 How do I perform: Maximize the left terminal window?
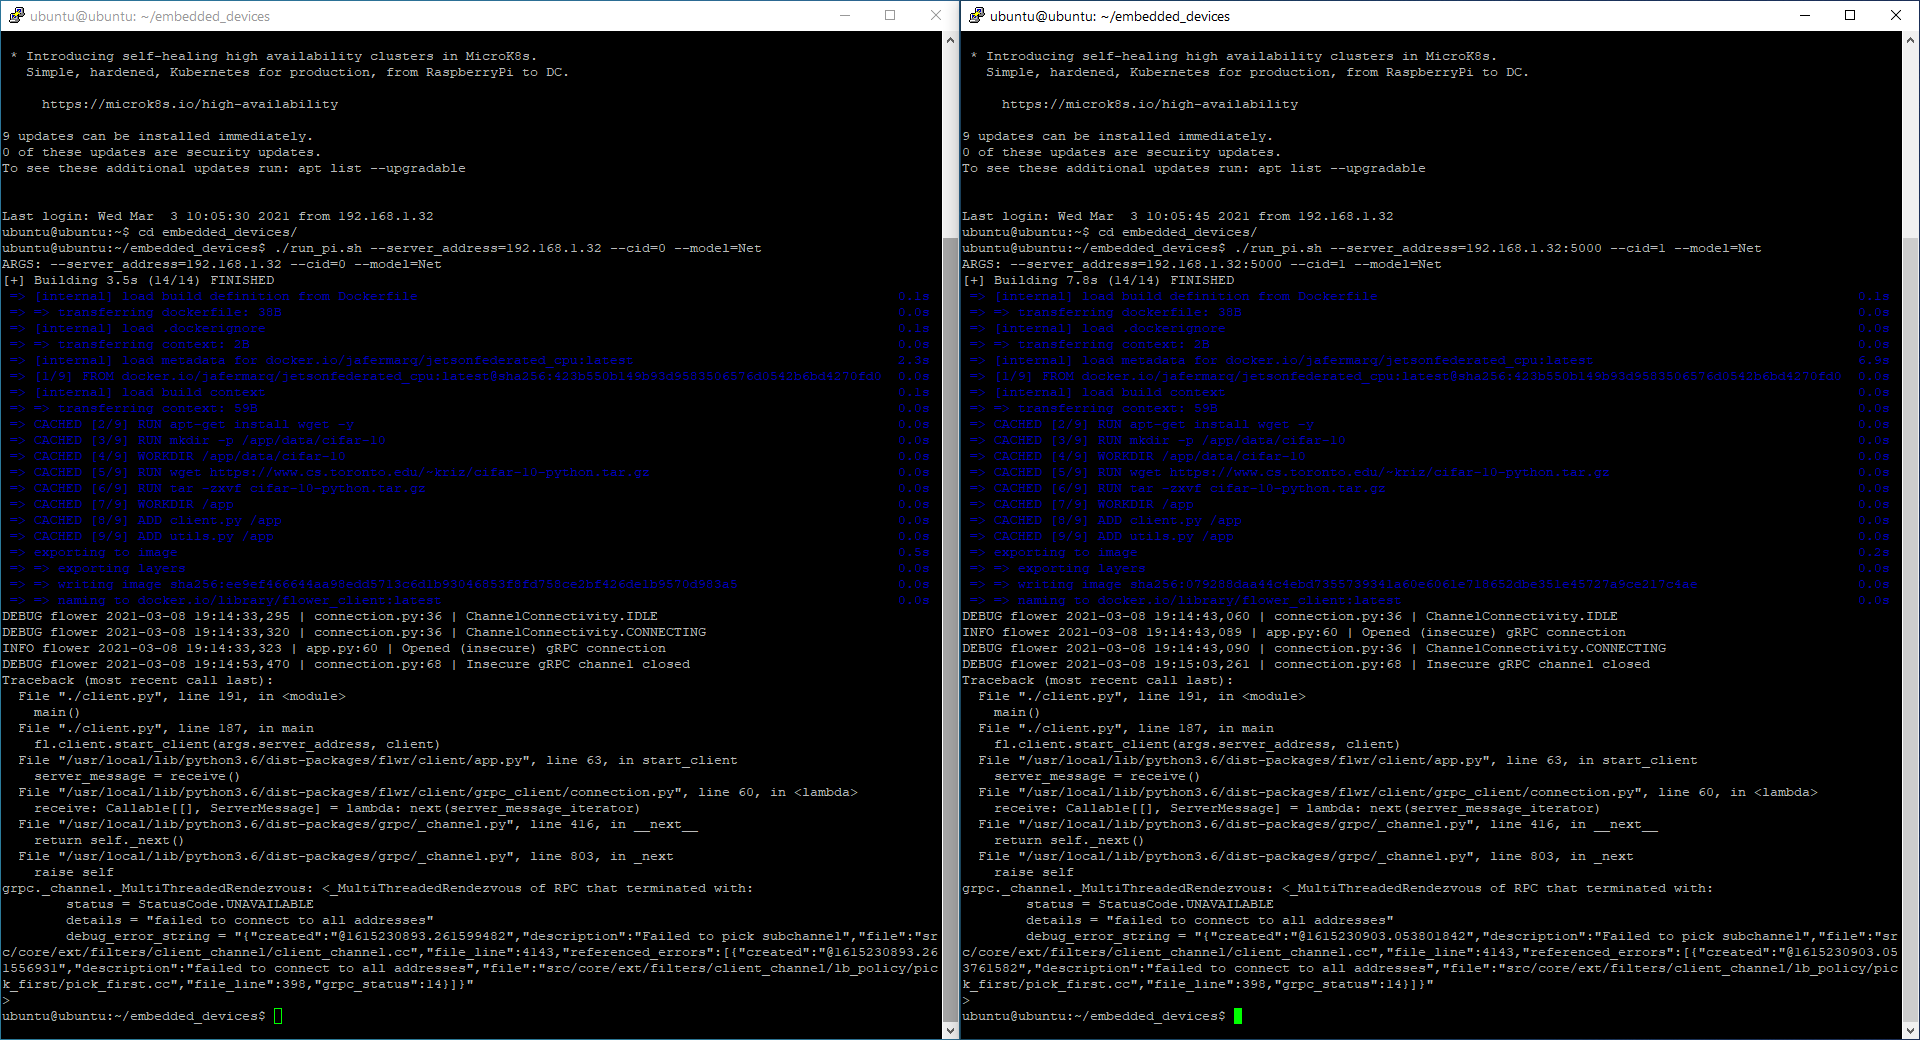(x=890, y=15)
